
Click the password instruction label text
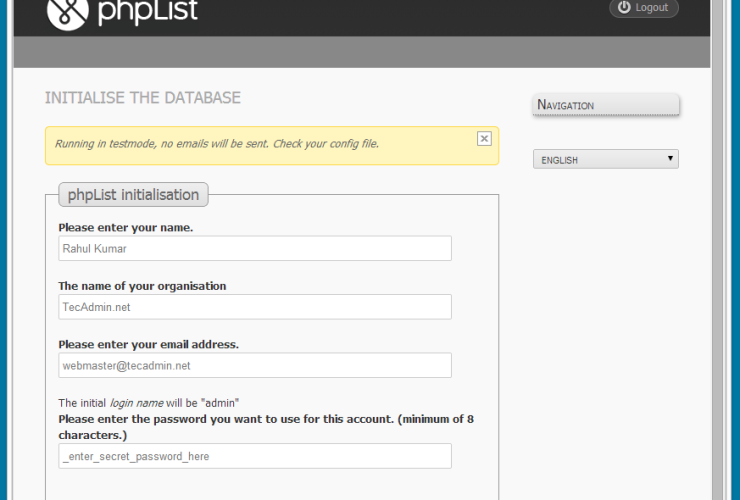point(265,427)
